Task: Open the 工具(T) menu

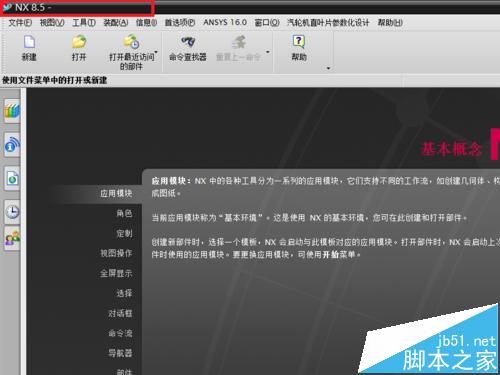Action: 84,23
